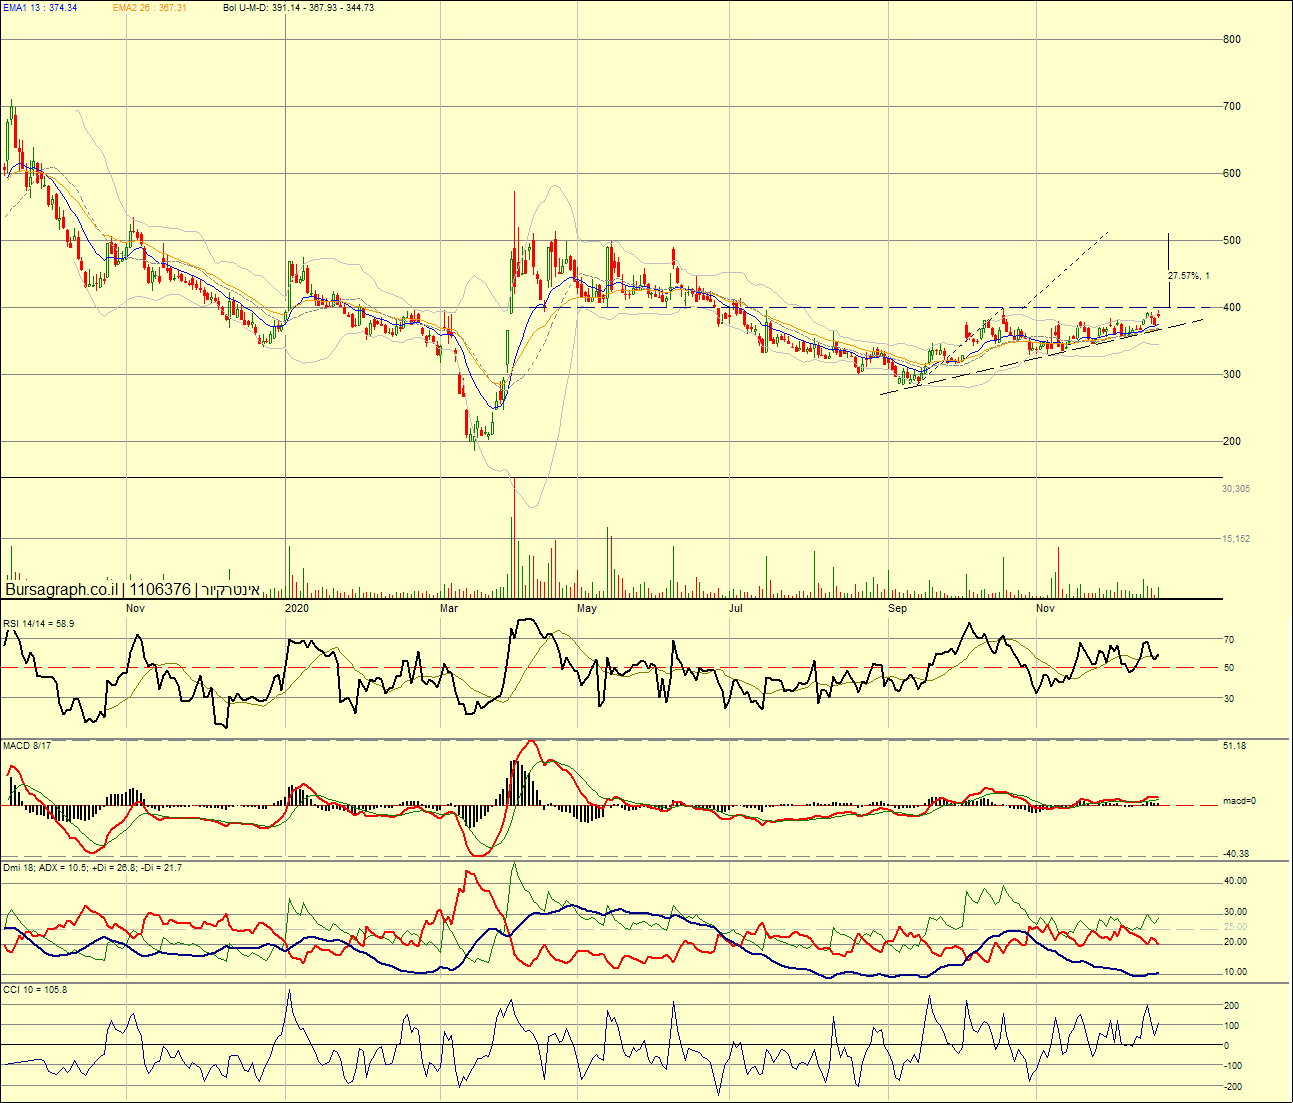Click the "27.57%, 1" measurement annotation text
Screen dimensions: 1293x1103
(x=1189, y=276)
